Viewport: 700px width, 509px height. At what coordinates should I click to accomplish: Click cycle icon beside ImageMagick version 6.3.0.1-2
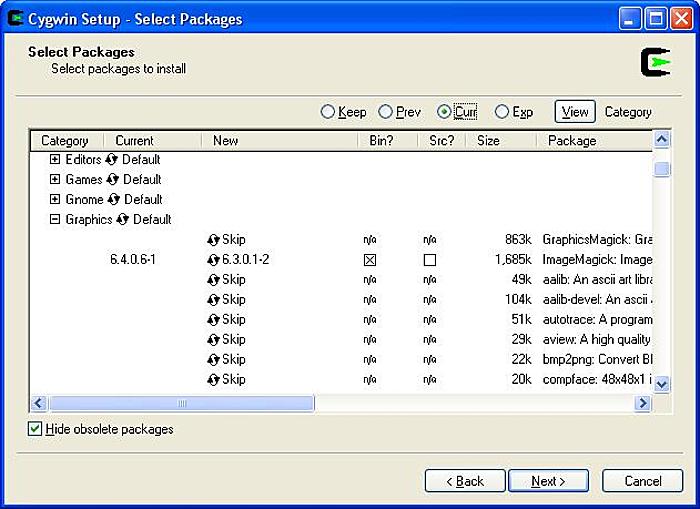pyautogui.click(x=213, y=260)
